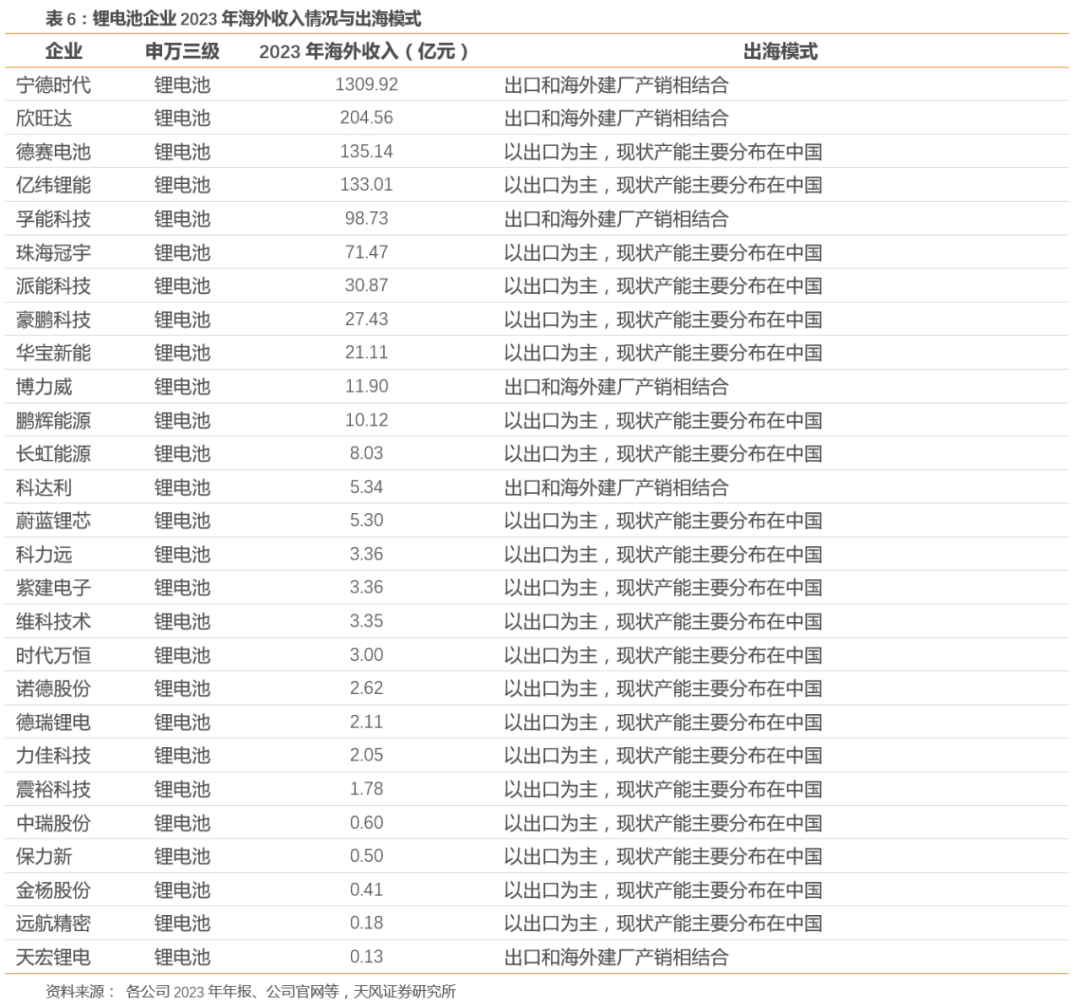This screenshot has height=1007, width=1080.
Task: Click the column header 出海模式
Action: 780,51
